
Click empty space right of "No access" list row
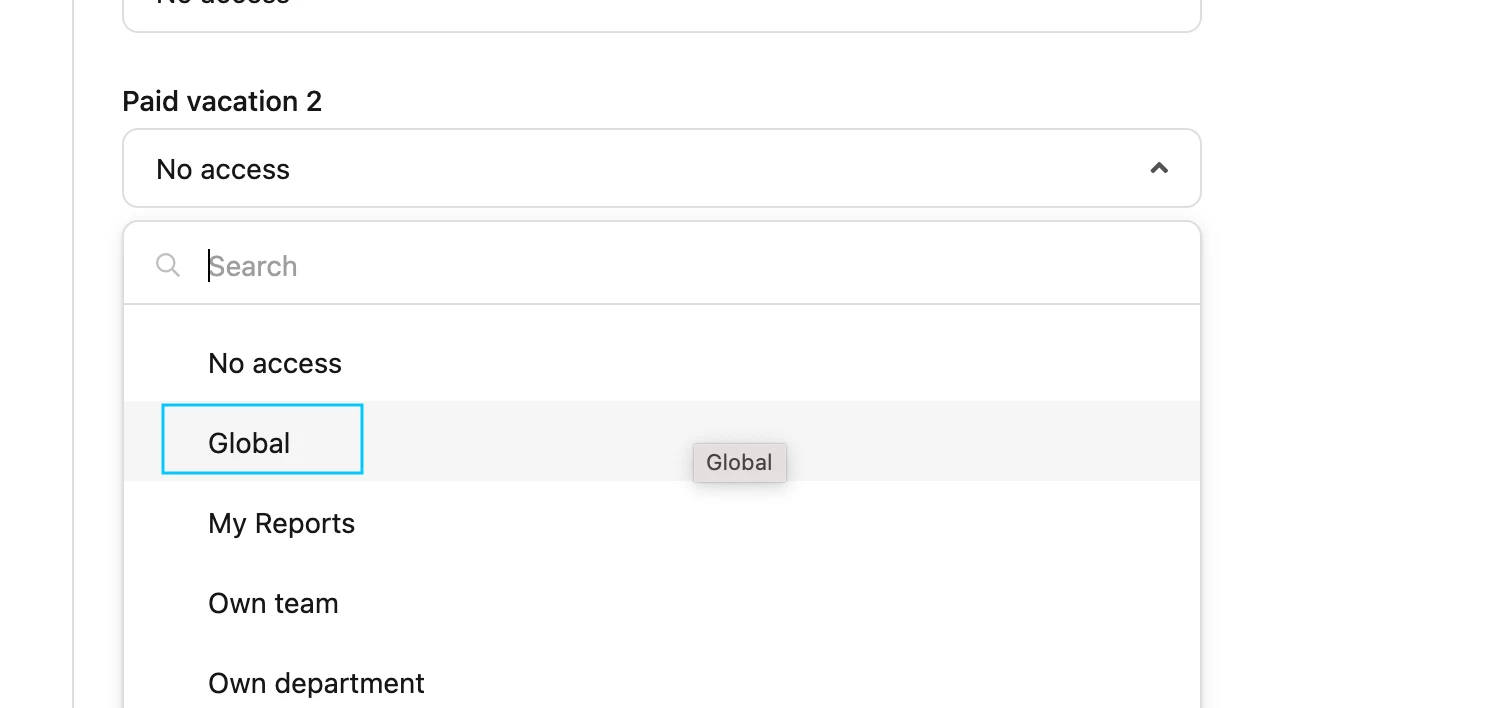(x=770, y=363)
